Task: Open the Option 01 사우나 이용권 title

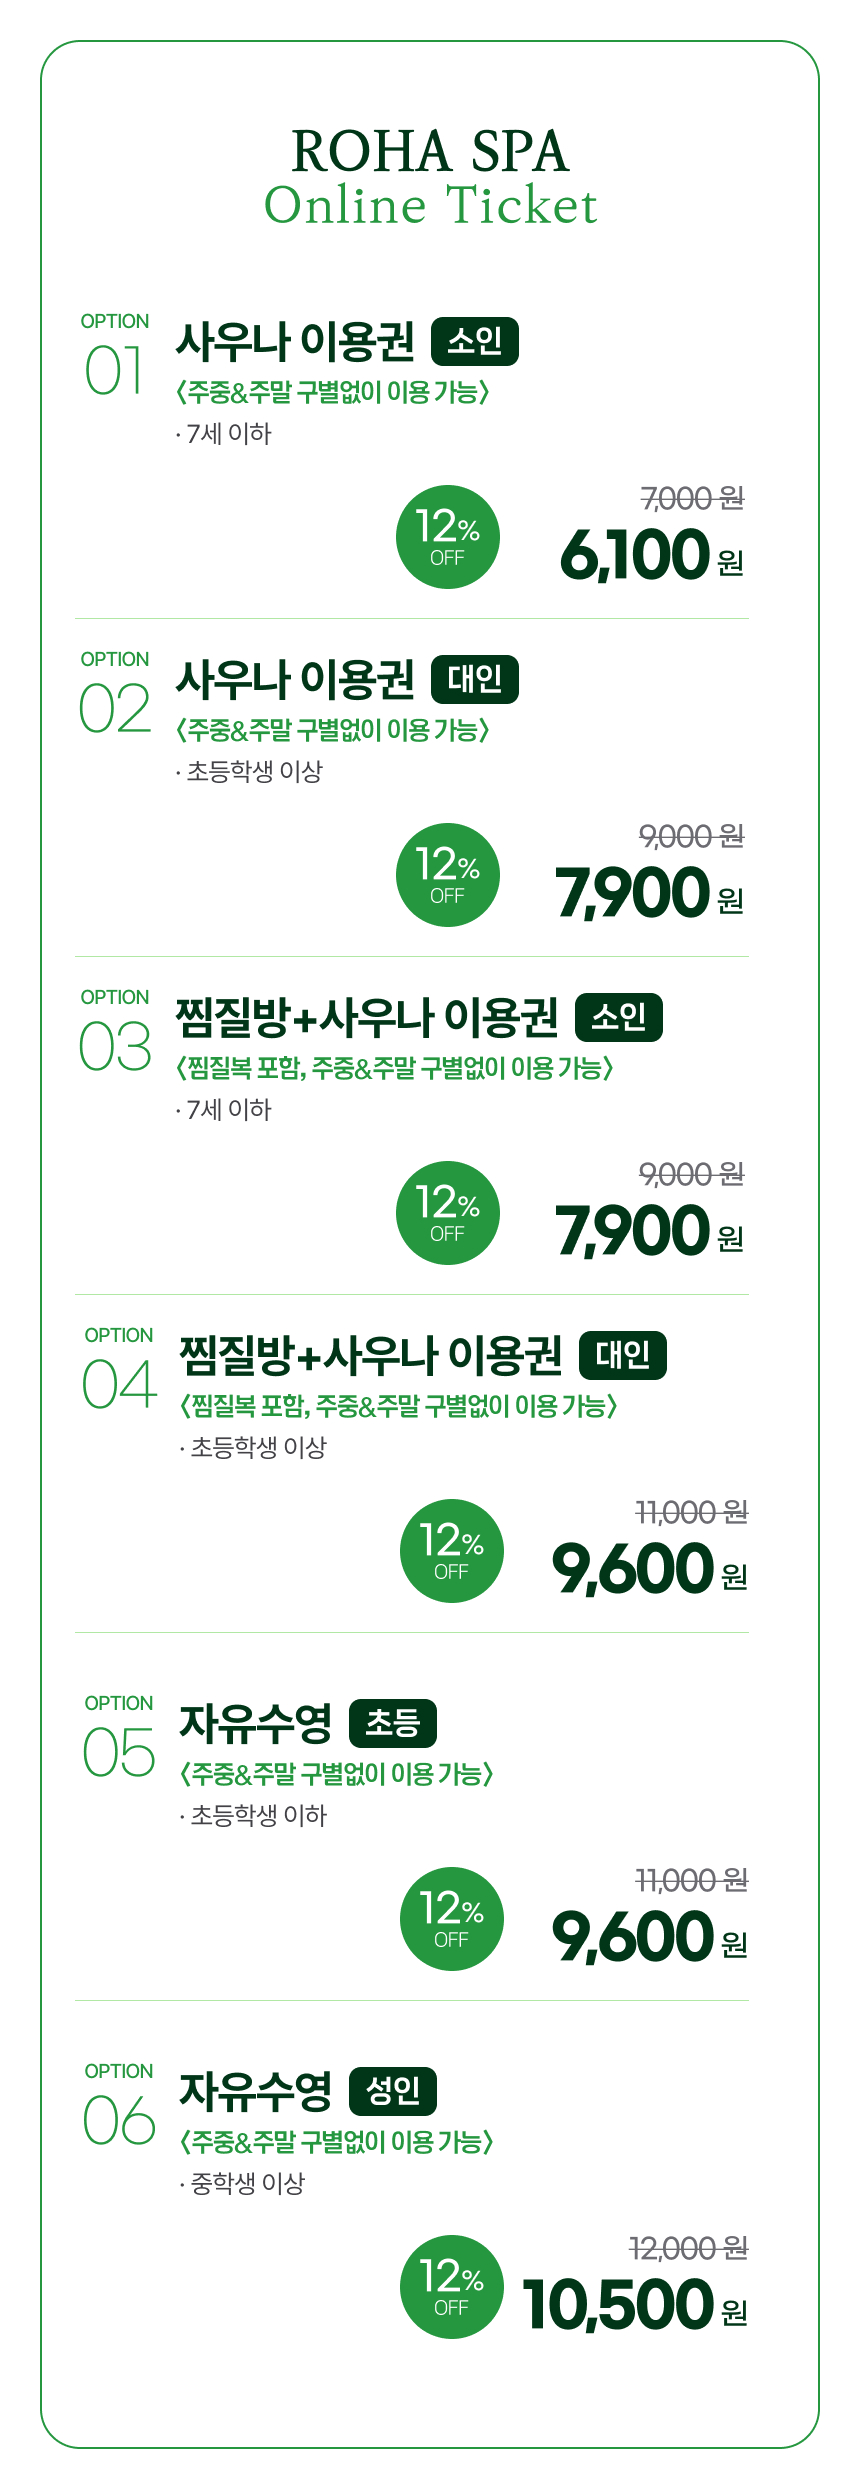Action: (x=295, y=342)
